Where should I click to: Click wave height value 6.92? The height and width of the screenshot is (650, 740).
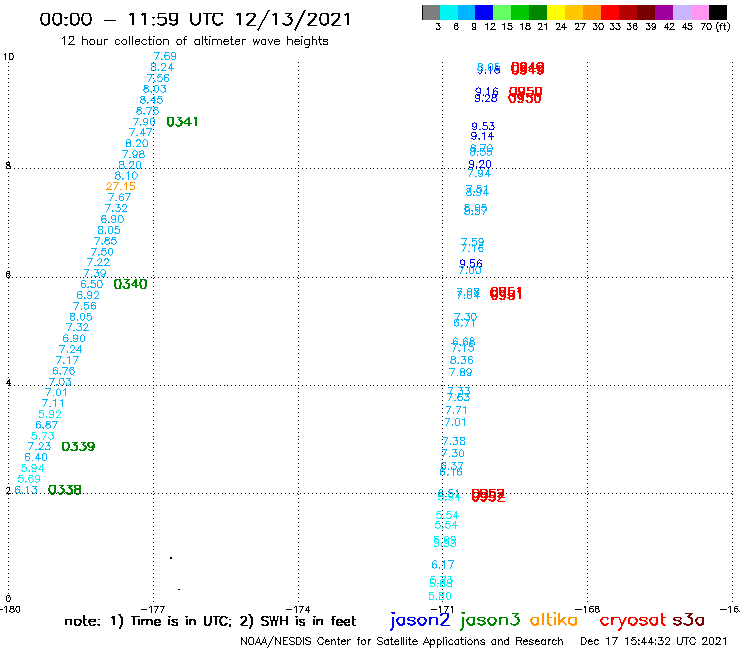[x=88, y=295]
